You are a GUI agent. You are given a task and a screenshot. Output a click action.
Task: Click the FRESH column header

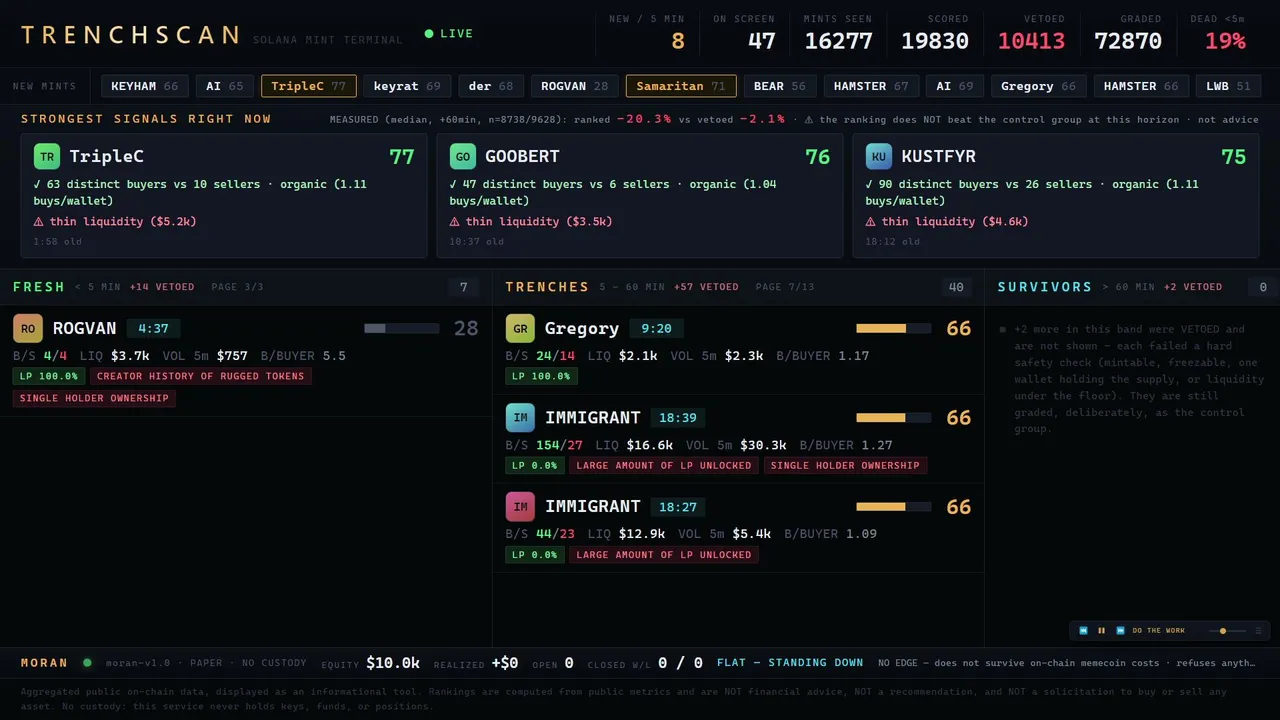[x=39, y=287]
